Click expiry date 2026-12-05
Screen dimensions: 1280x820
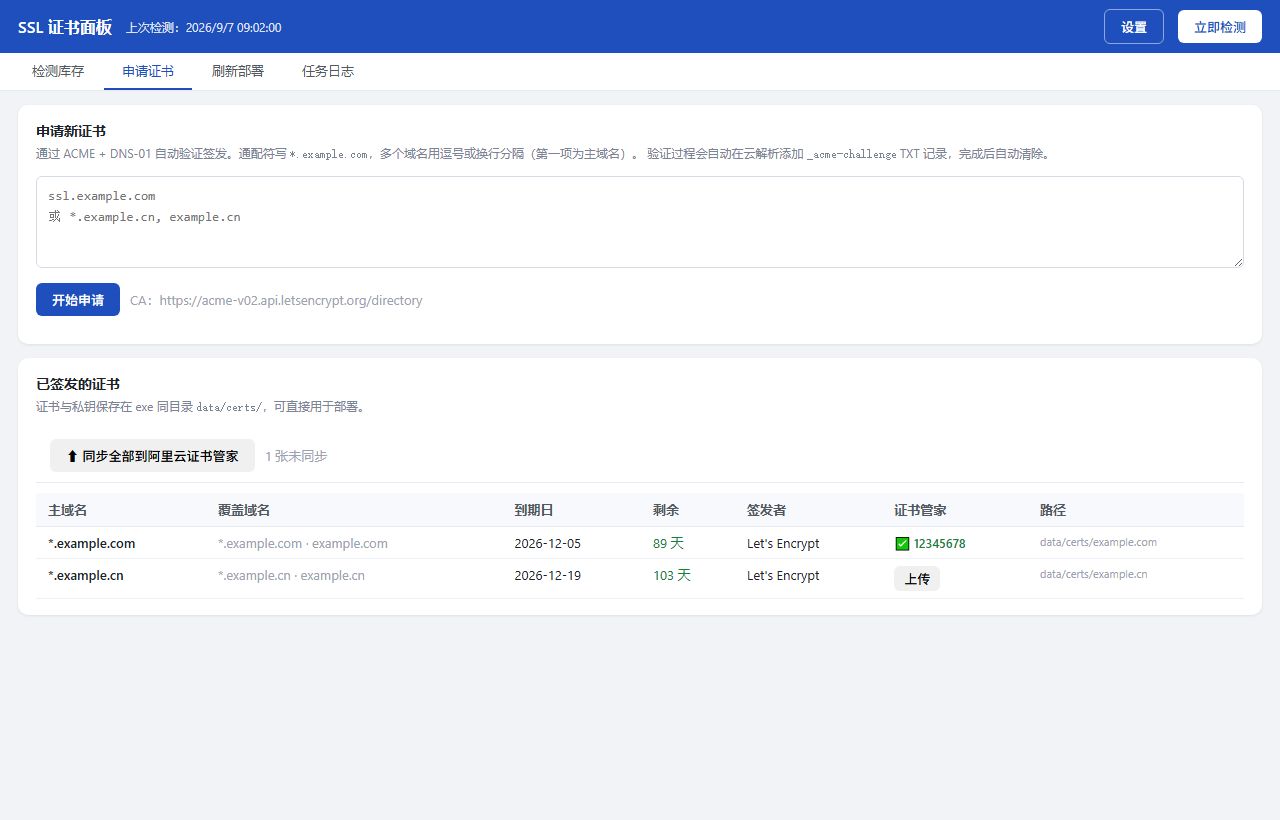(547, 544)
